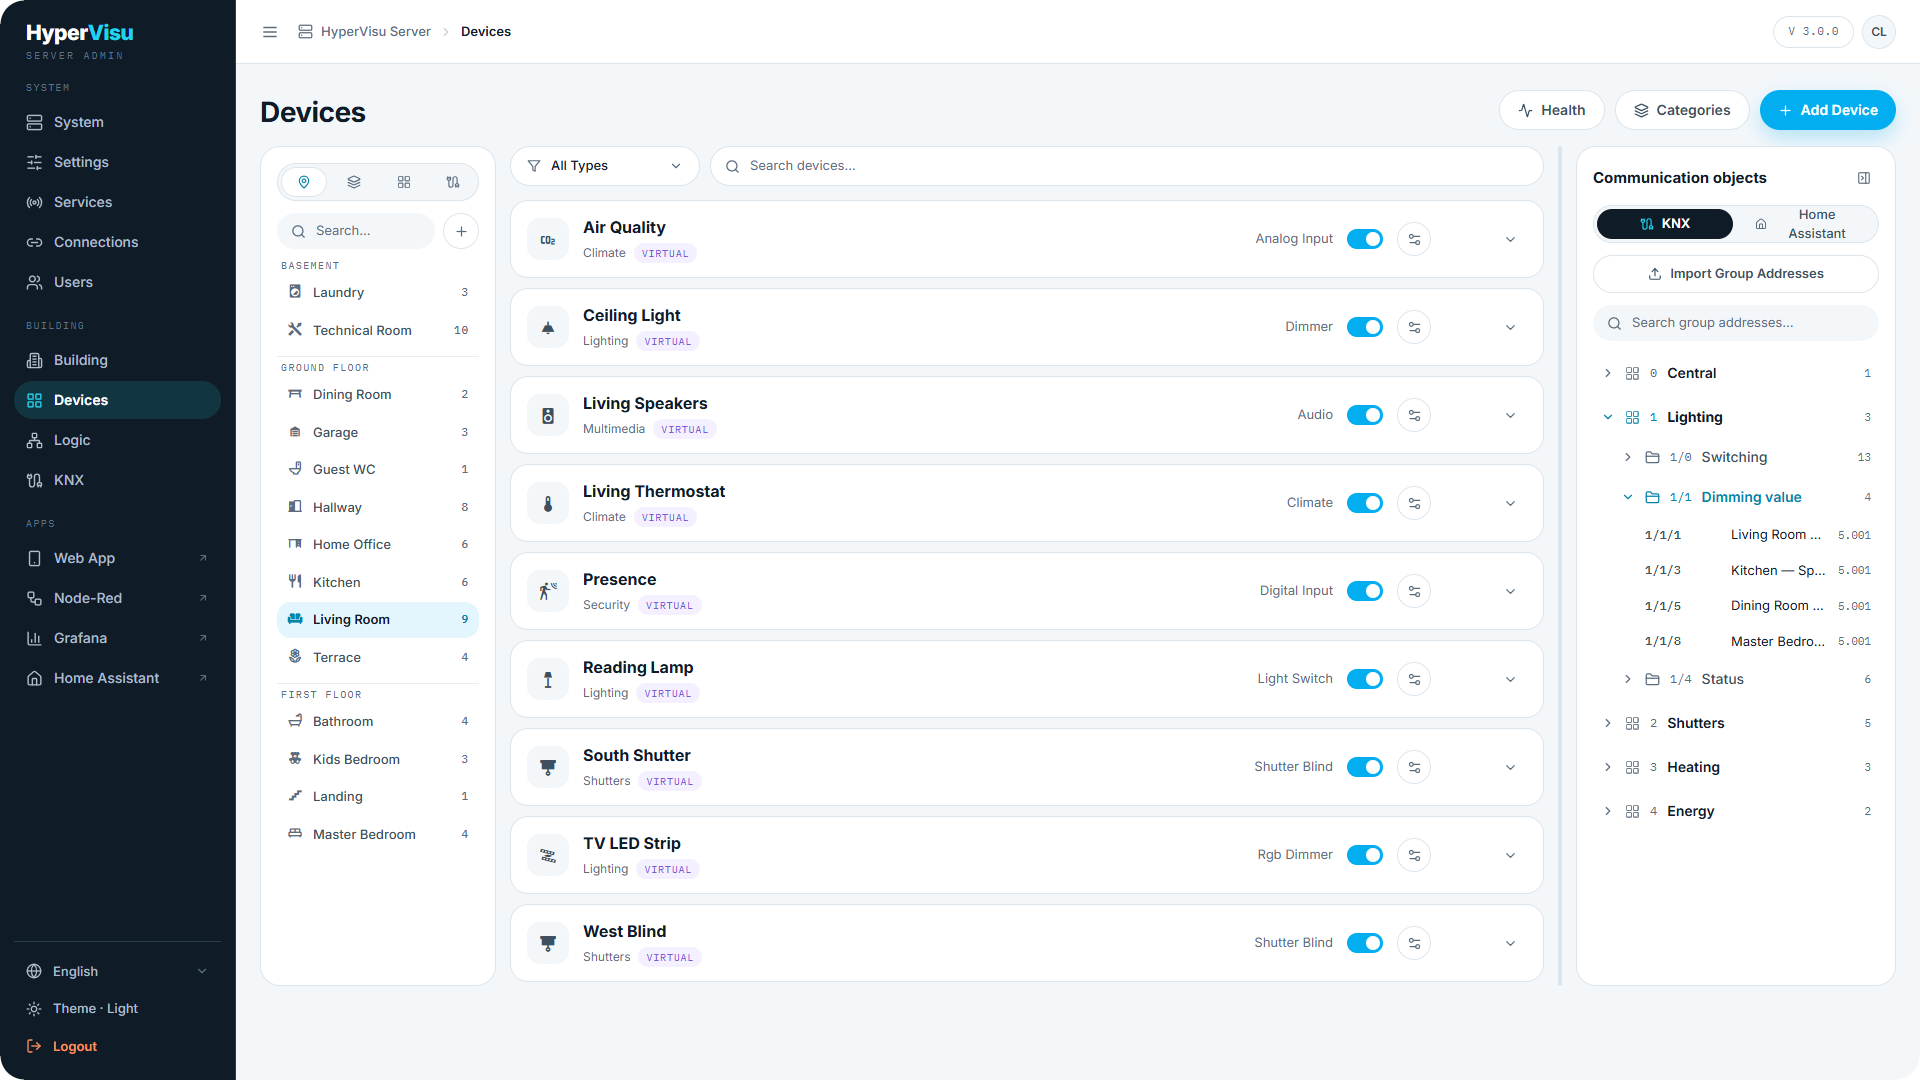Viewport: 1920px width, 1080px height.
Task: Open settings icon for Air Quality device
Action: 1414,239
